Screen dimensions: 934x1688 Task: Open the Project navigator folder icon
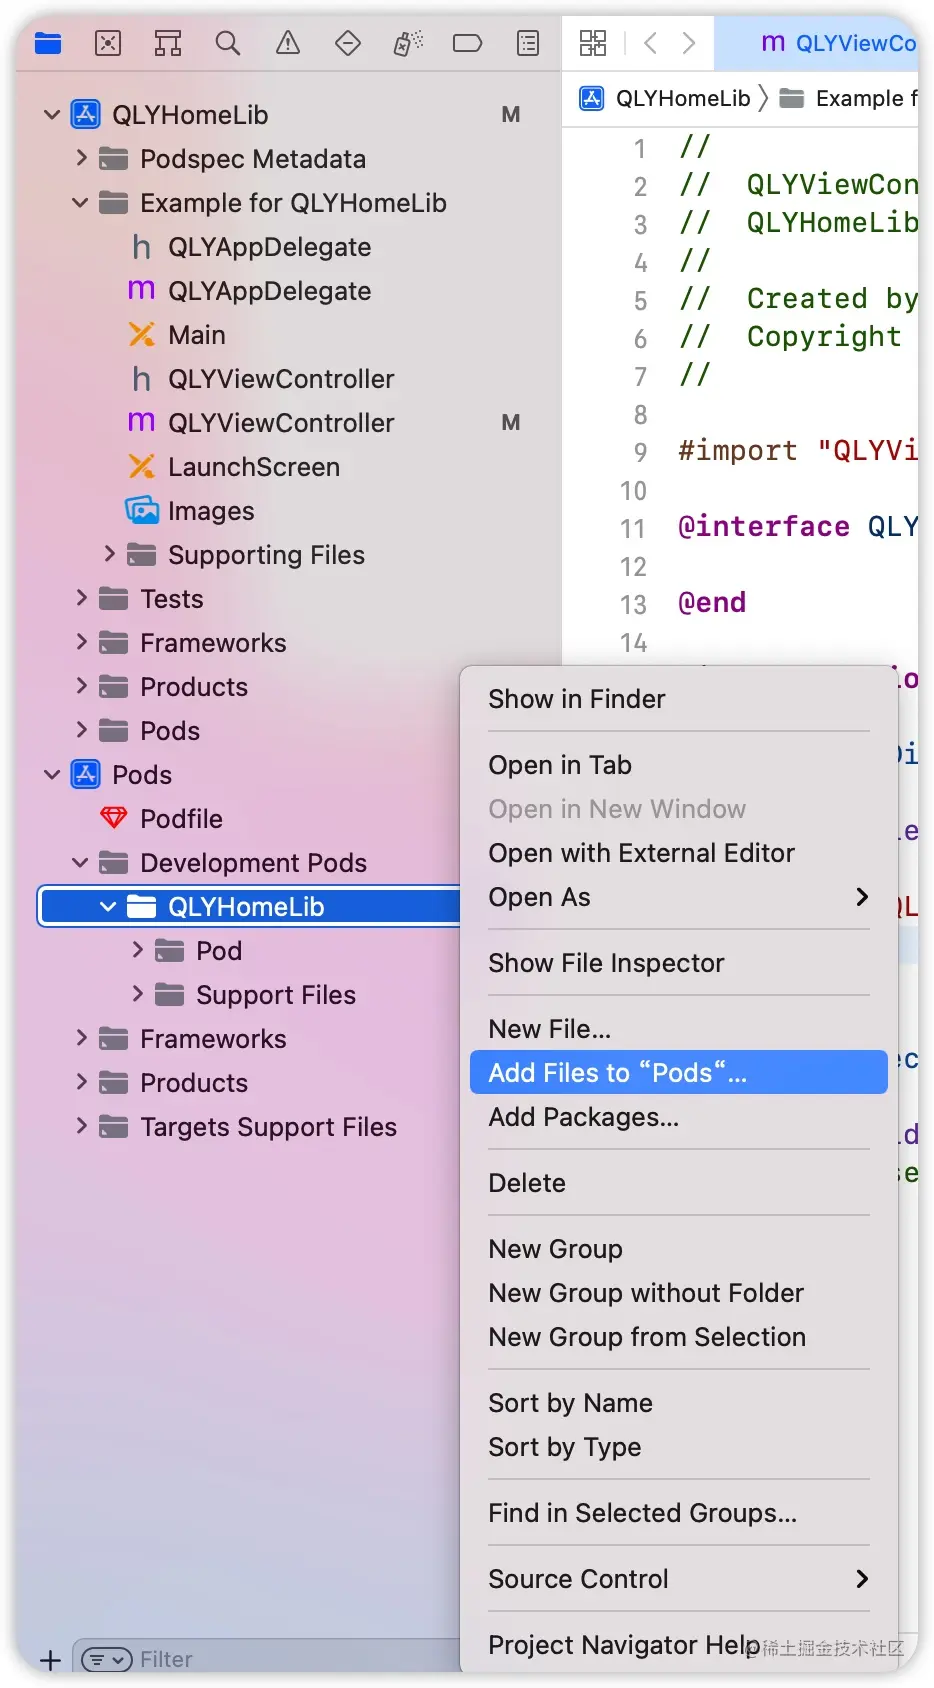coord(48,43)
